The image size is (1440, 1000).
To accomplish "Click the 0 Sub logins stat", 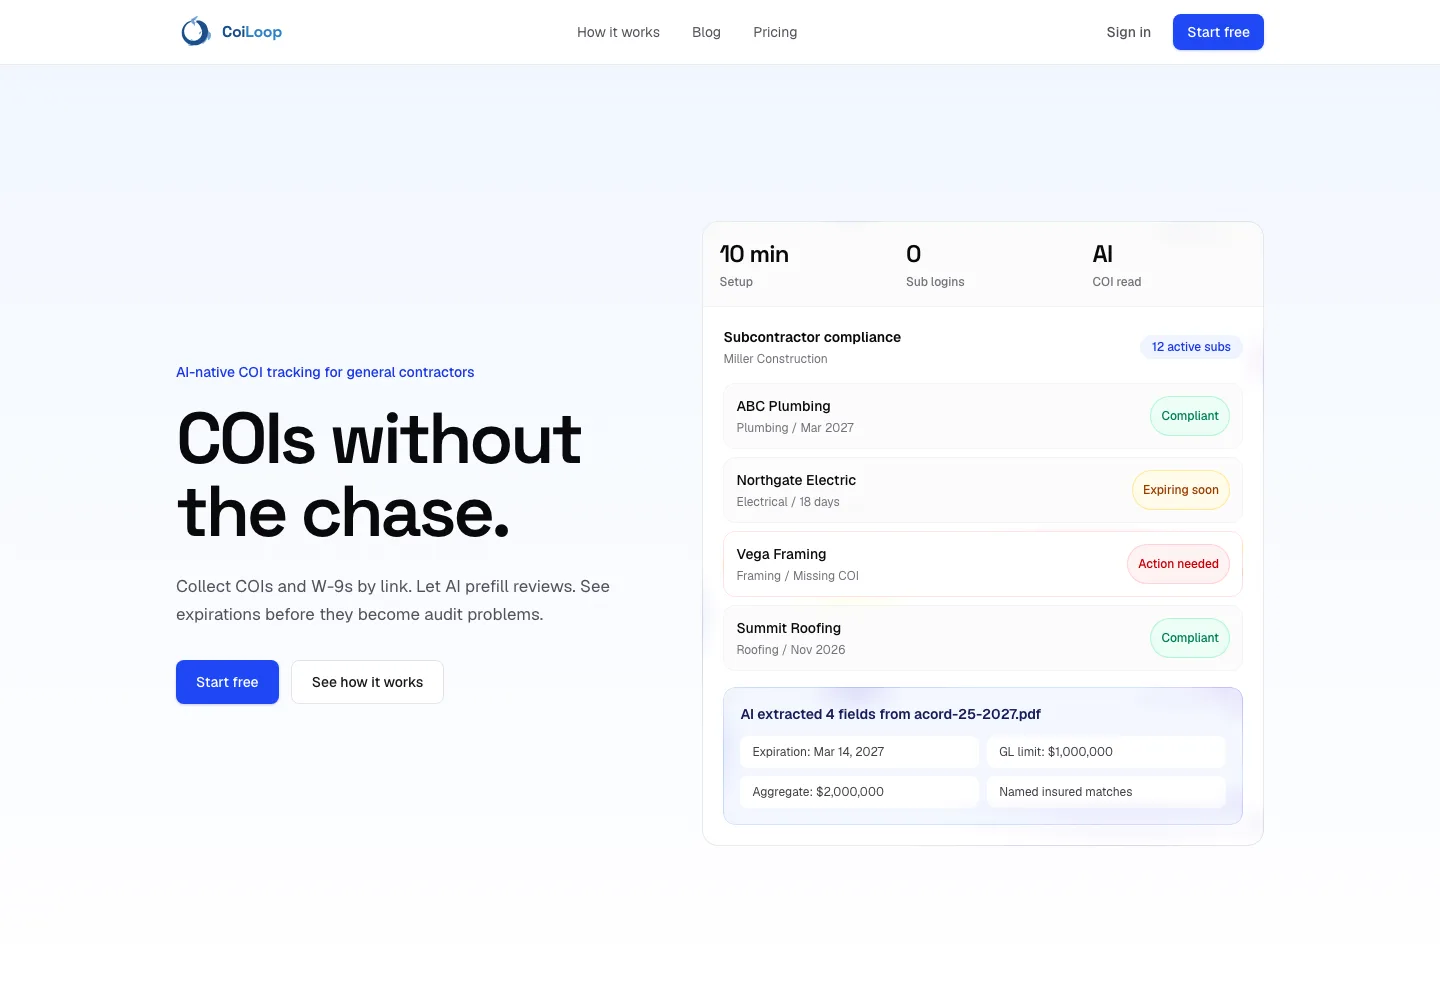I will point(935,265).
